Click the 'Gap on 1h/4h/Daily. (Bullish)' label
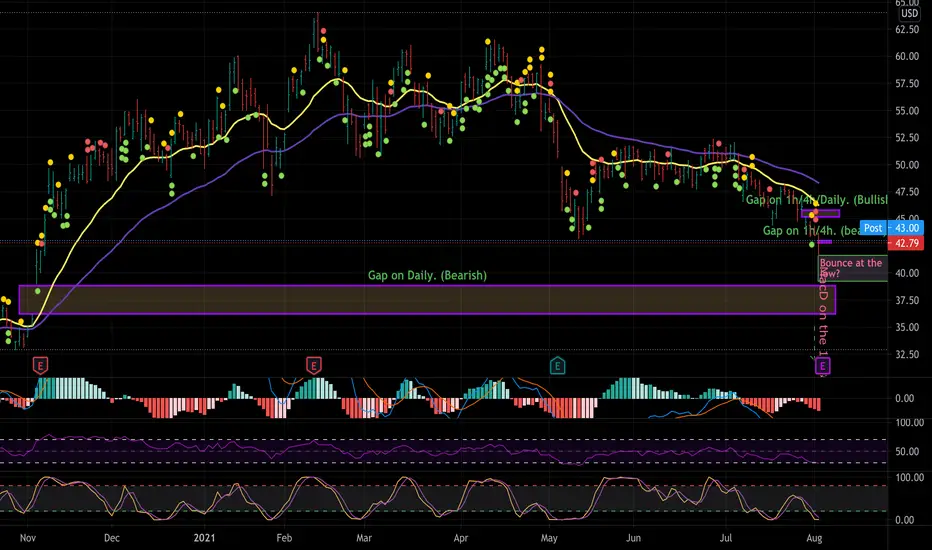Viewport: 932px width, 550px height. point(817,200)
